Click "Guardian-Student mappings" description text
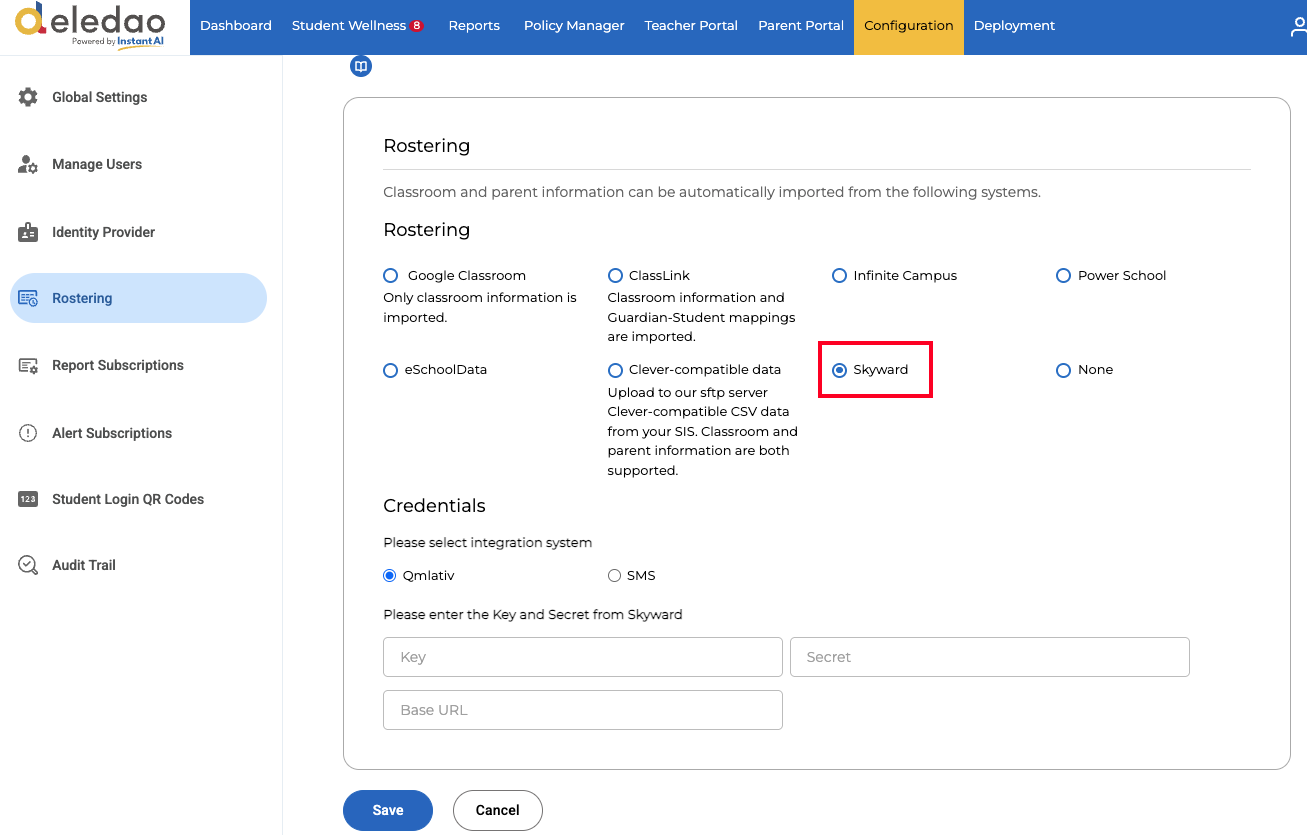 702,317
